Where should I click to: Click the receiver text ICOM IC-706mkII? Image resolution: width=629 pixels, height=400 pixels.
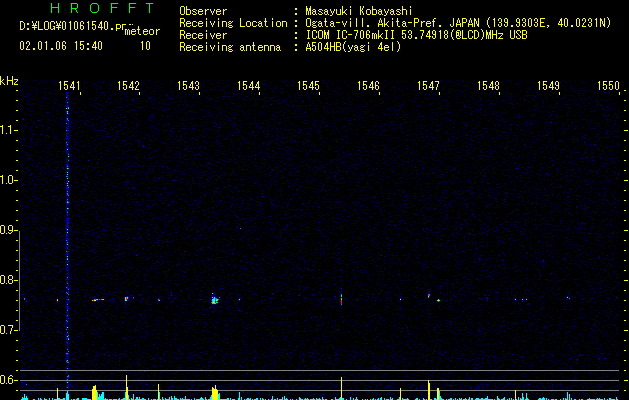point(351,35)
